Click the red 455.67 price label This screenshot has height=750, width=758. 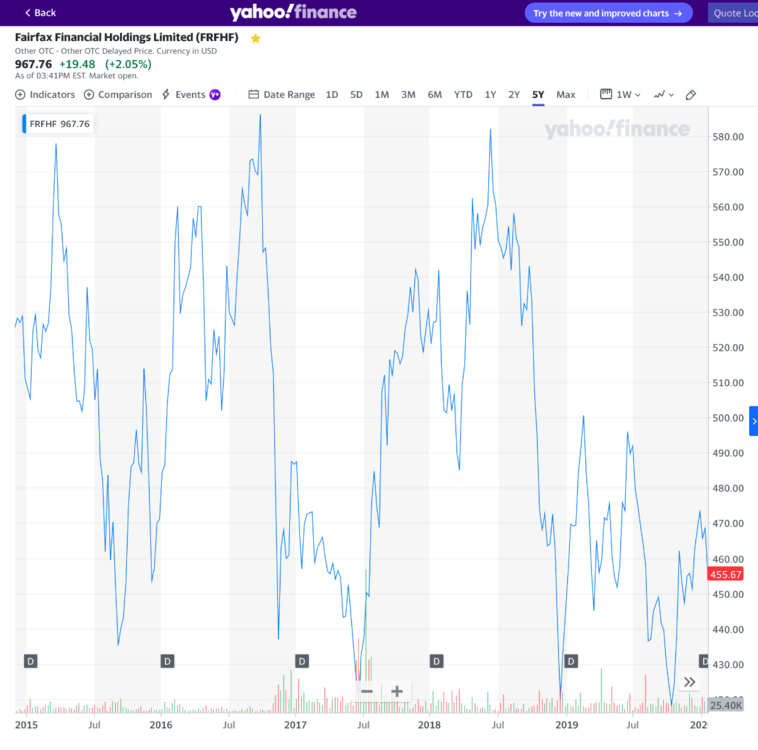pos(726,574)
